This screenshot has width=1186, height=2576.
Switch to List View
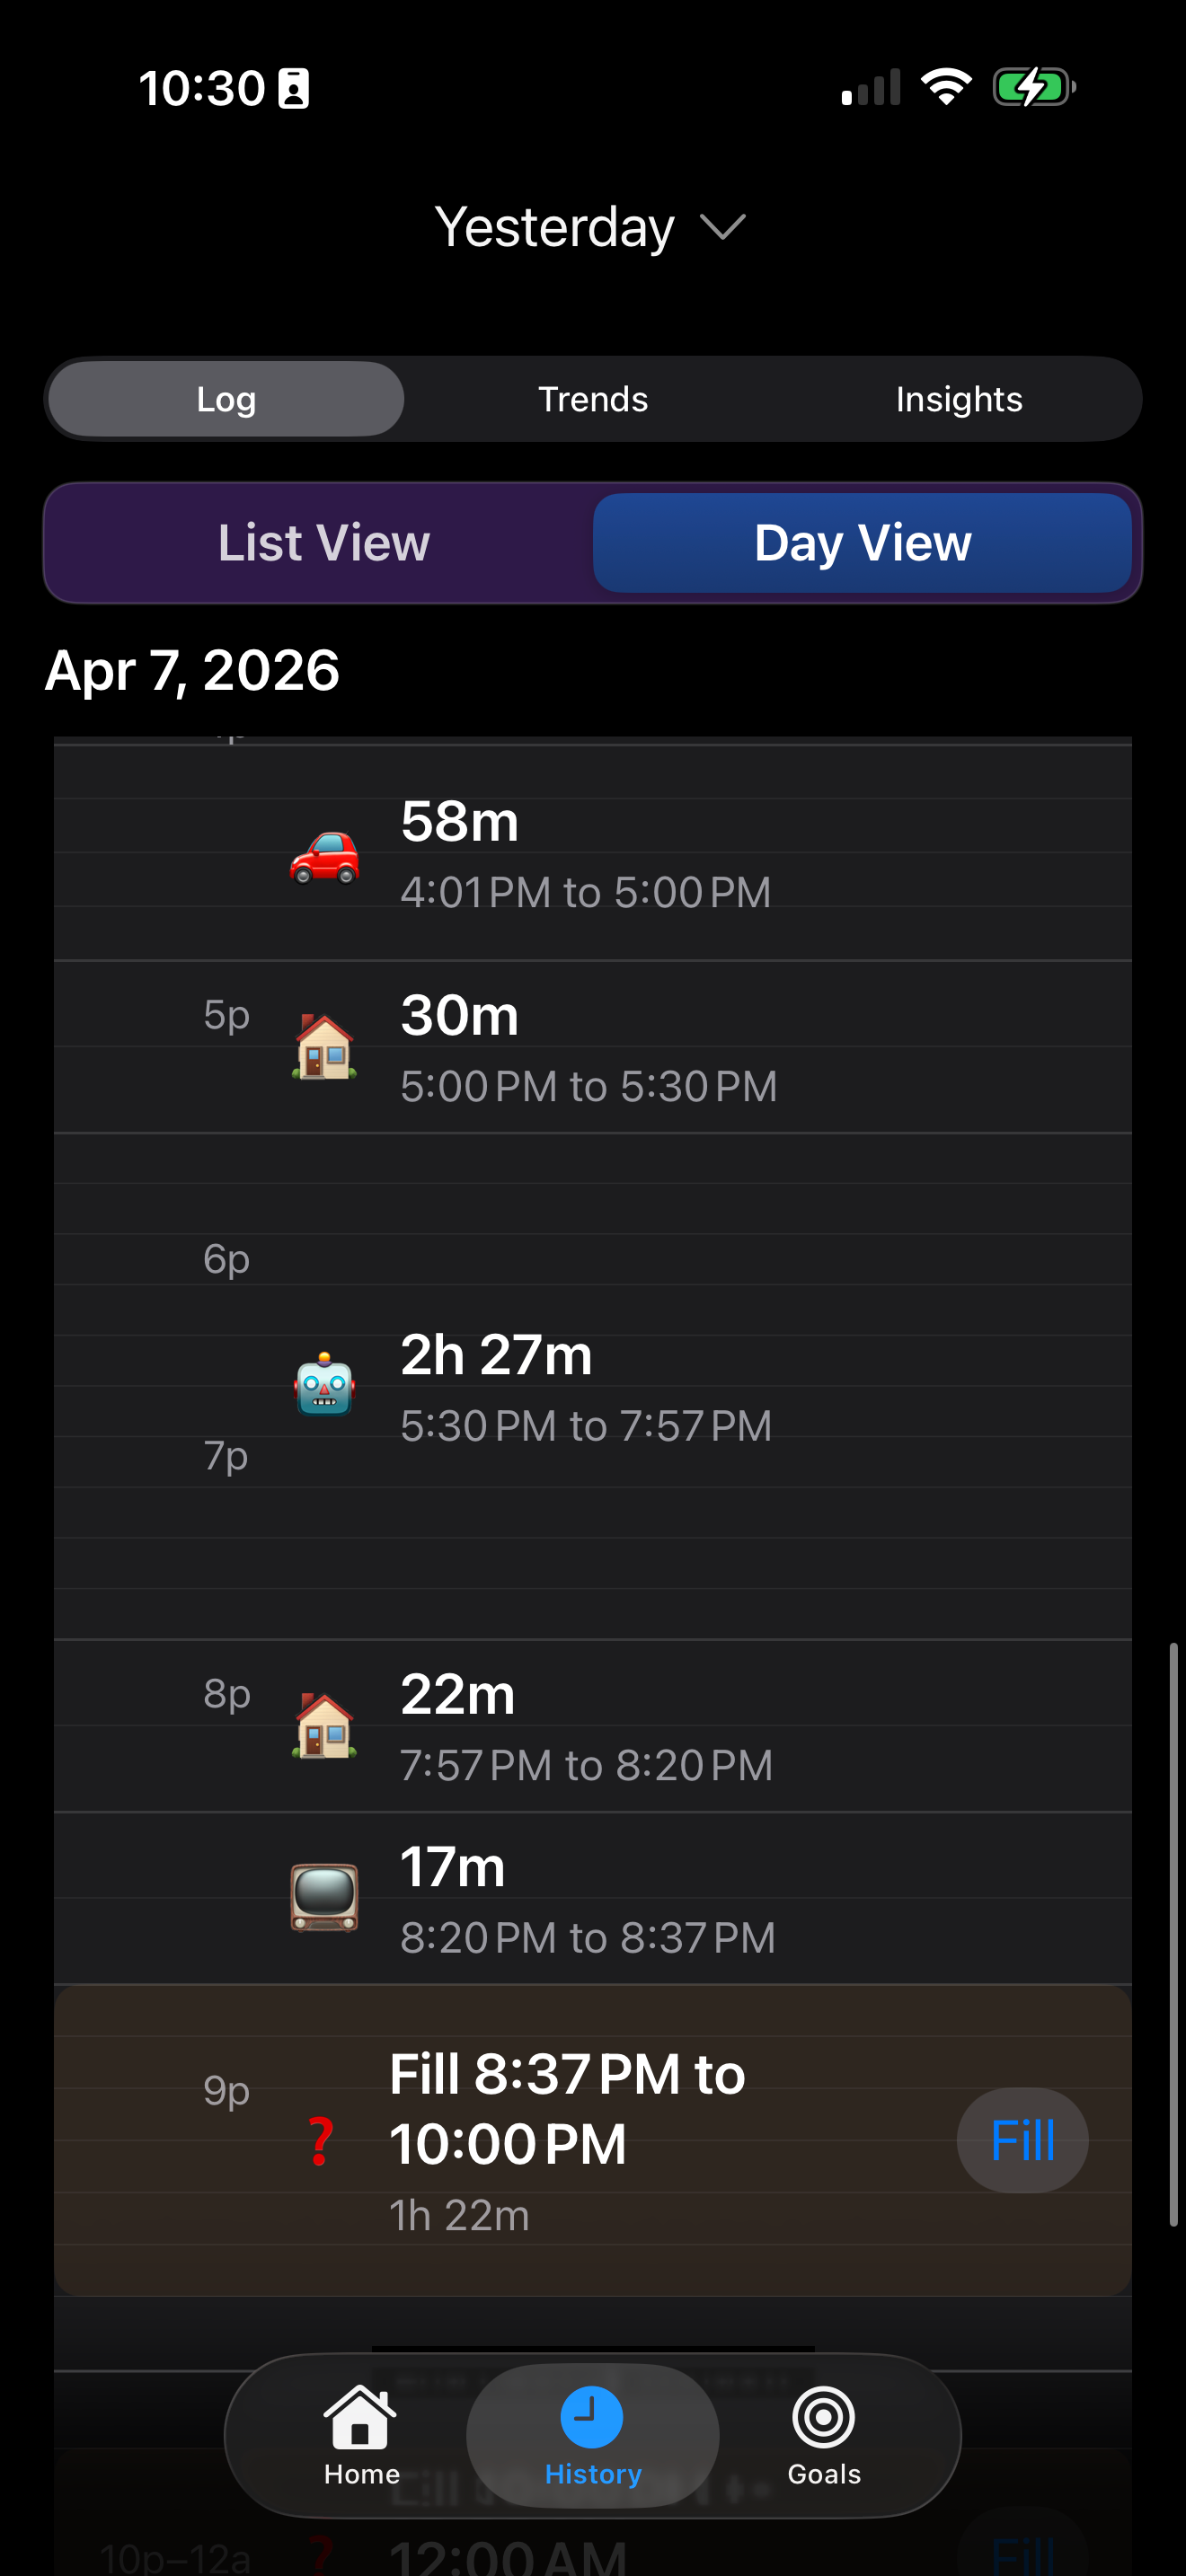[323, 543]
